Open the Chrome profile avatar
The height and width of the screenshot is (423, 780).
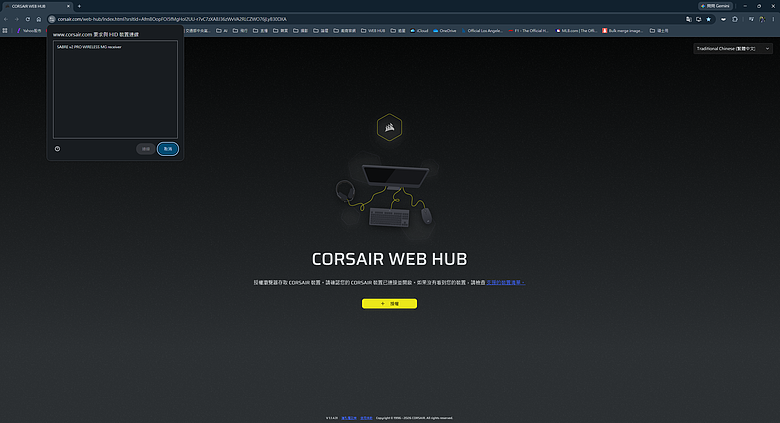click(762, 19)
